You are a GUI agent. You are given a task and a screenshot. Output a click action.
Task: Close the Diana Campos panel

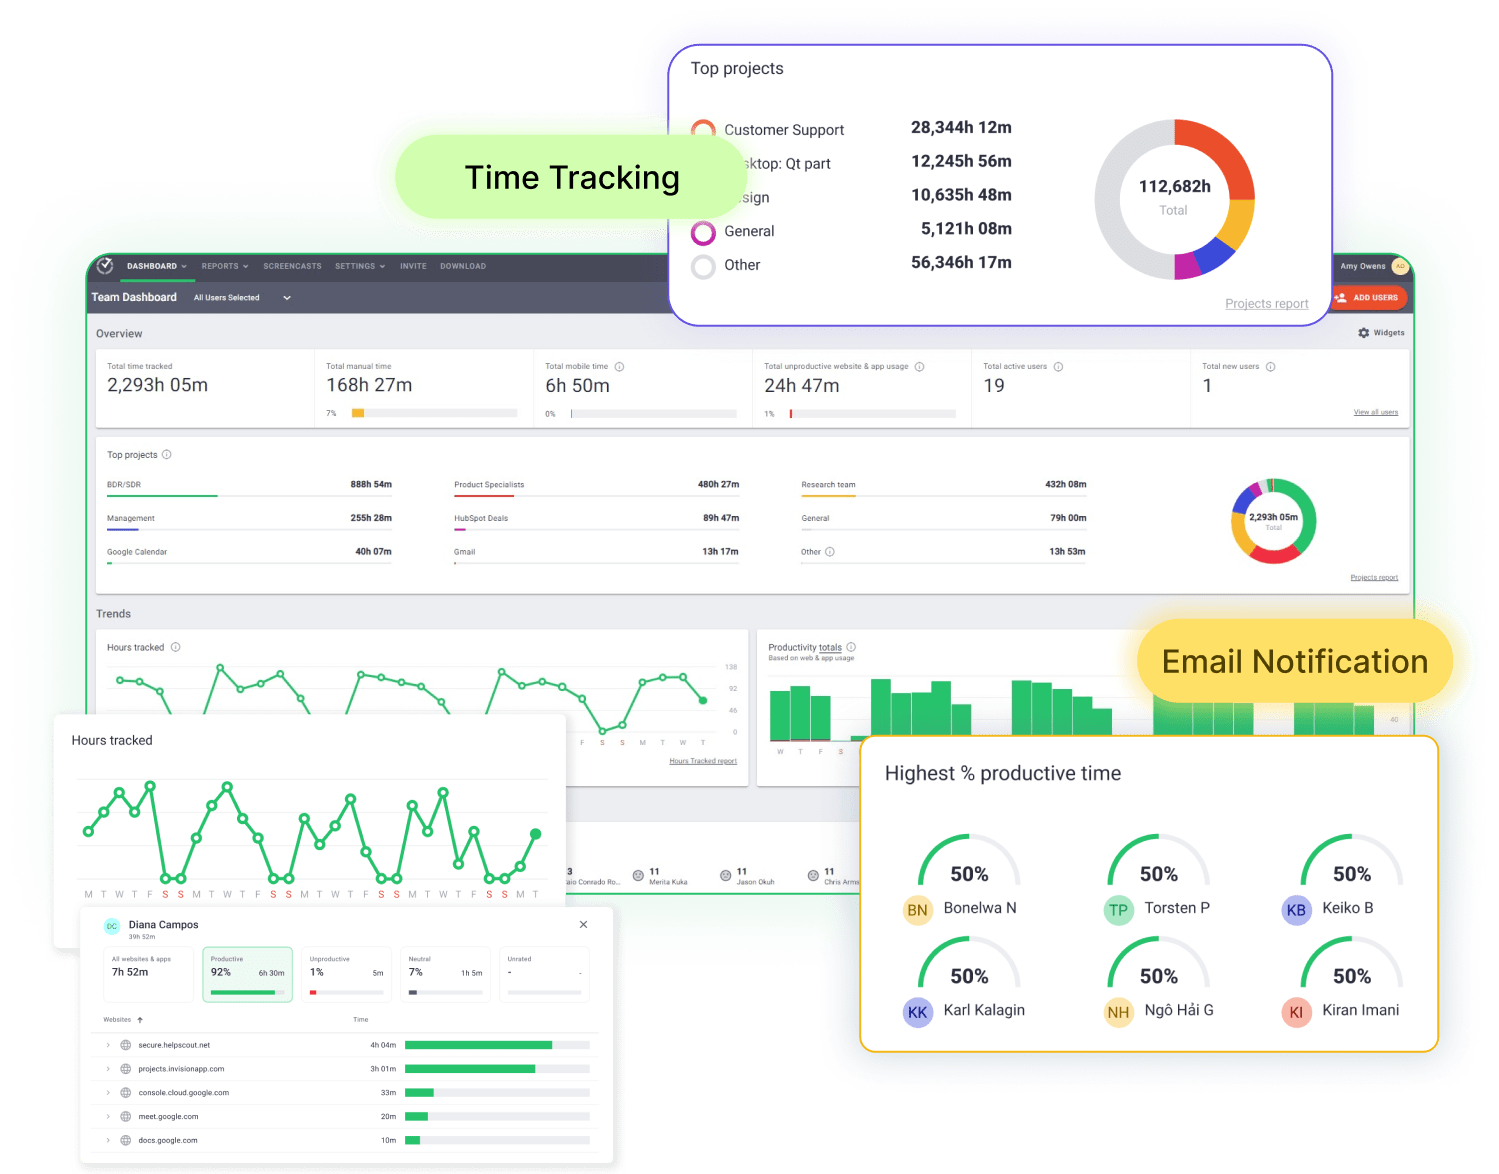tap(584, 925)
